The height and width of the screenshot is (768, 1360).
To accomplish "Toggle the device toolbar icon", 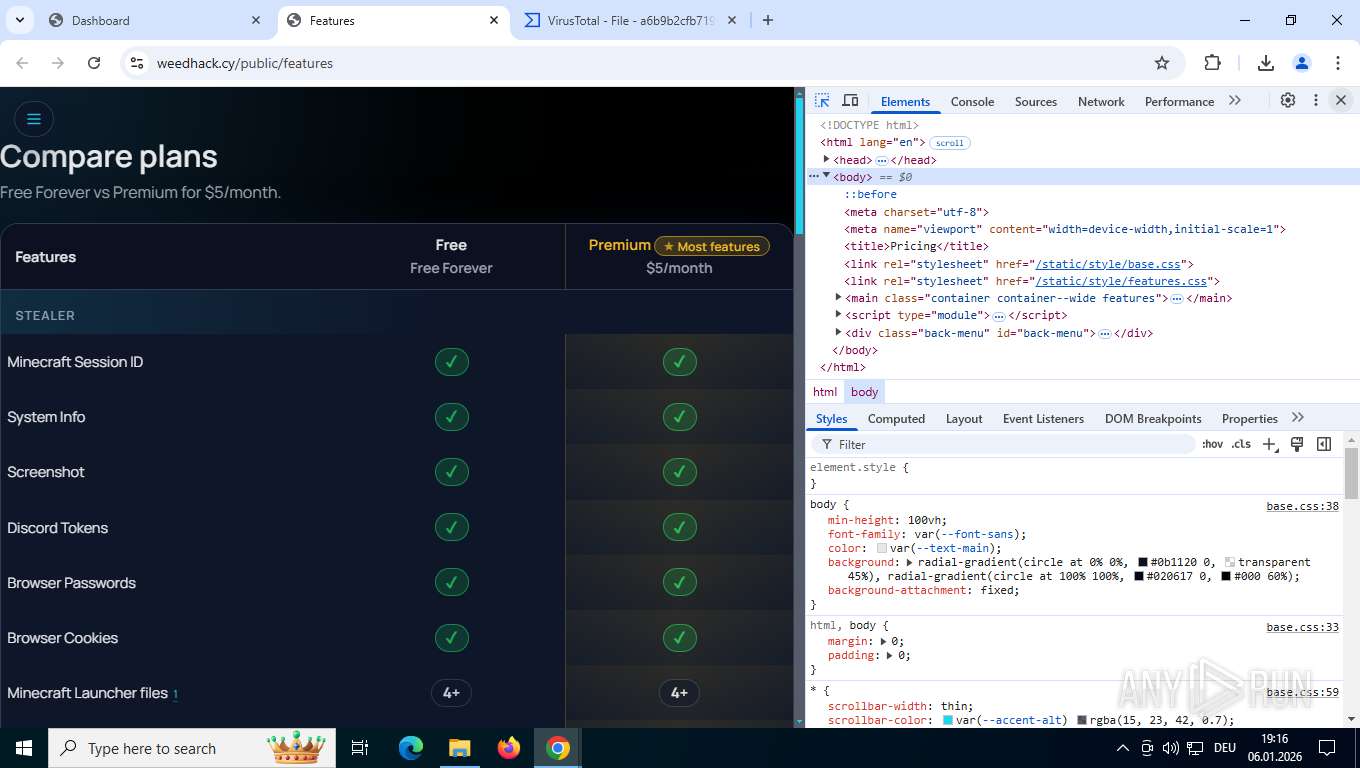I will tap(850, 101).
